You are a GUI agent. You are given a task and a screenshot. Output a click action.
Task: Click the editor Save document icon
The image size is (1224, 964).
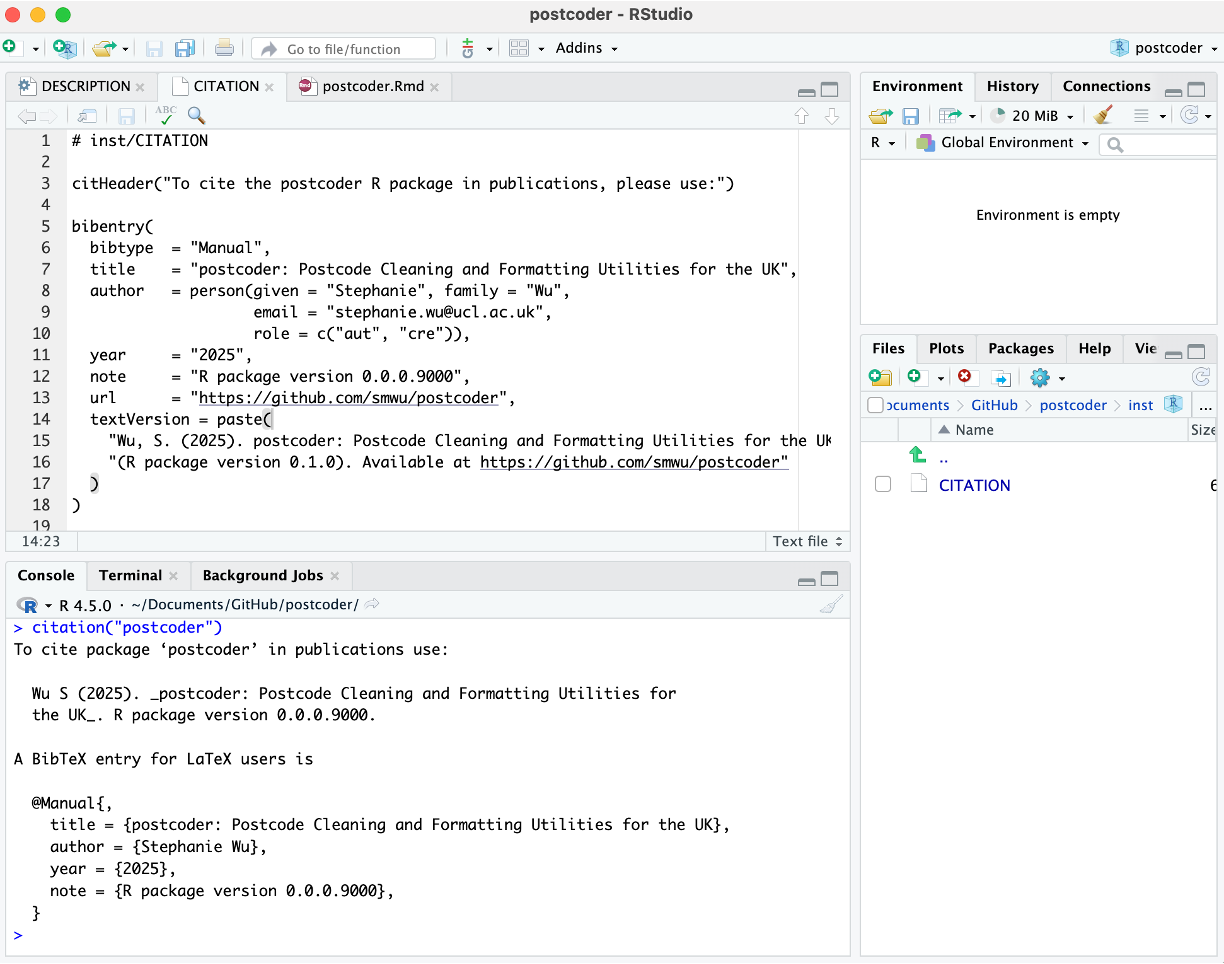tap(126, 116)
